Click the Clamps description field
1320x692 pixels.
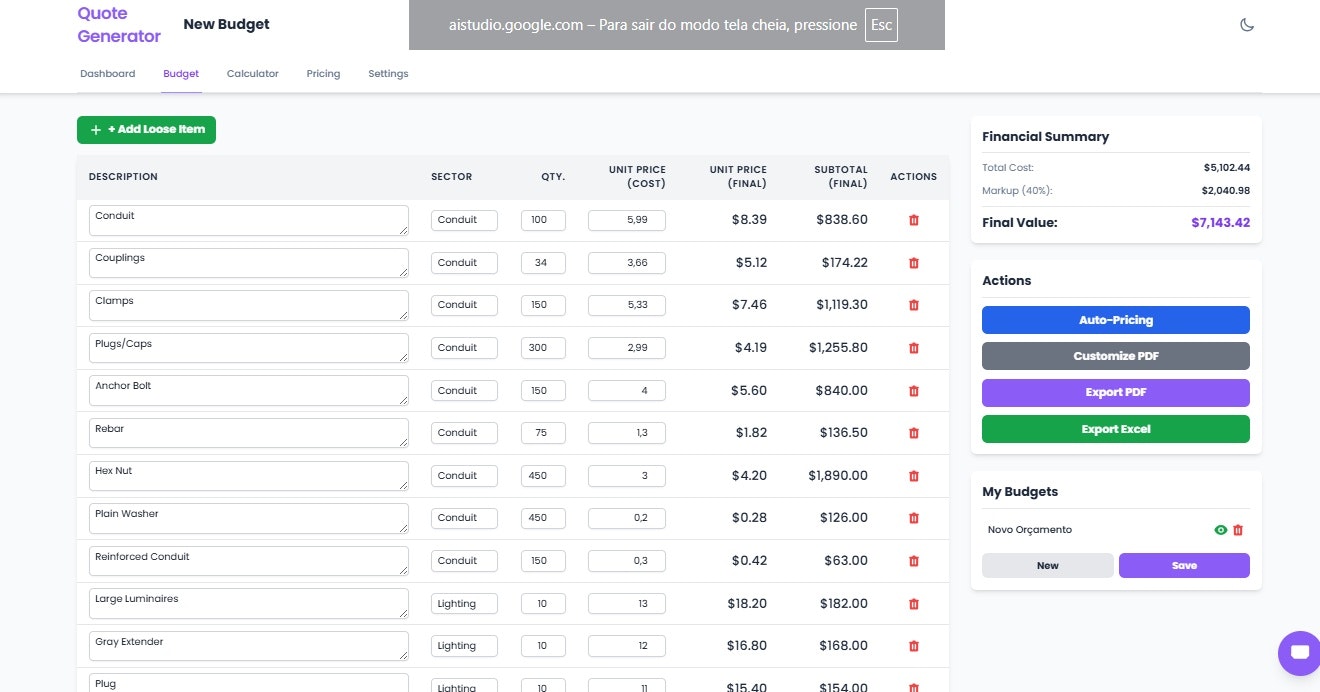click(x=247, y=305)
